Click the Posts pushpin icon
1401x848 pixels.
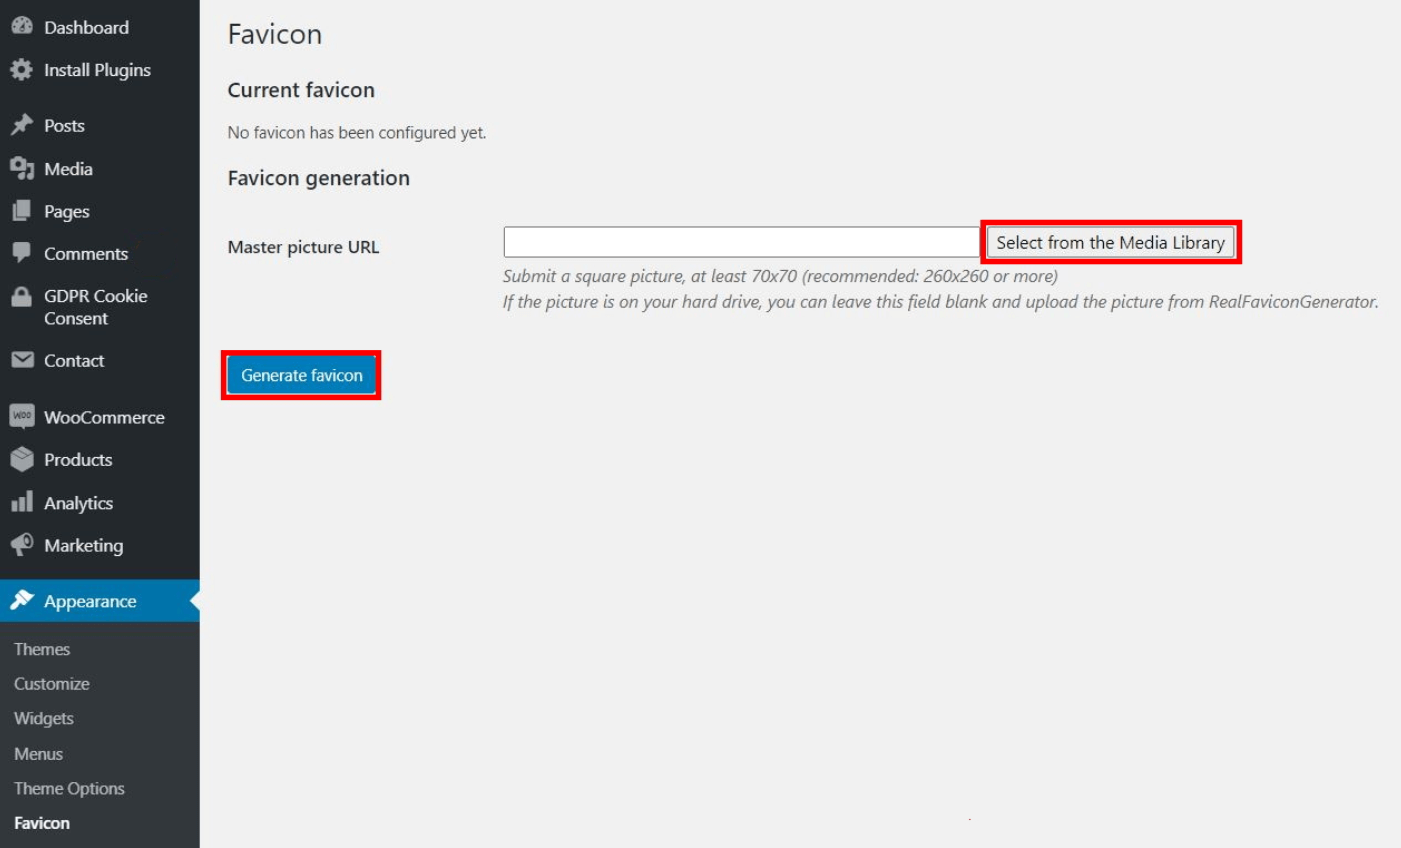click(22, 125)
